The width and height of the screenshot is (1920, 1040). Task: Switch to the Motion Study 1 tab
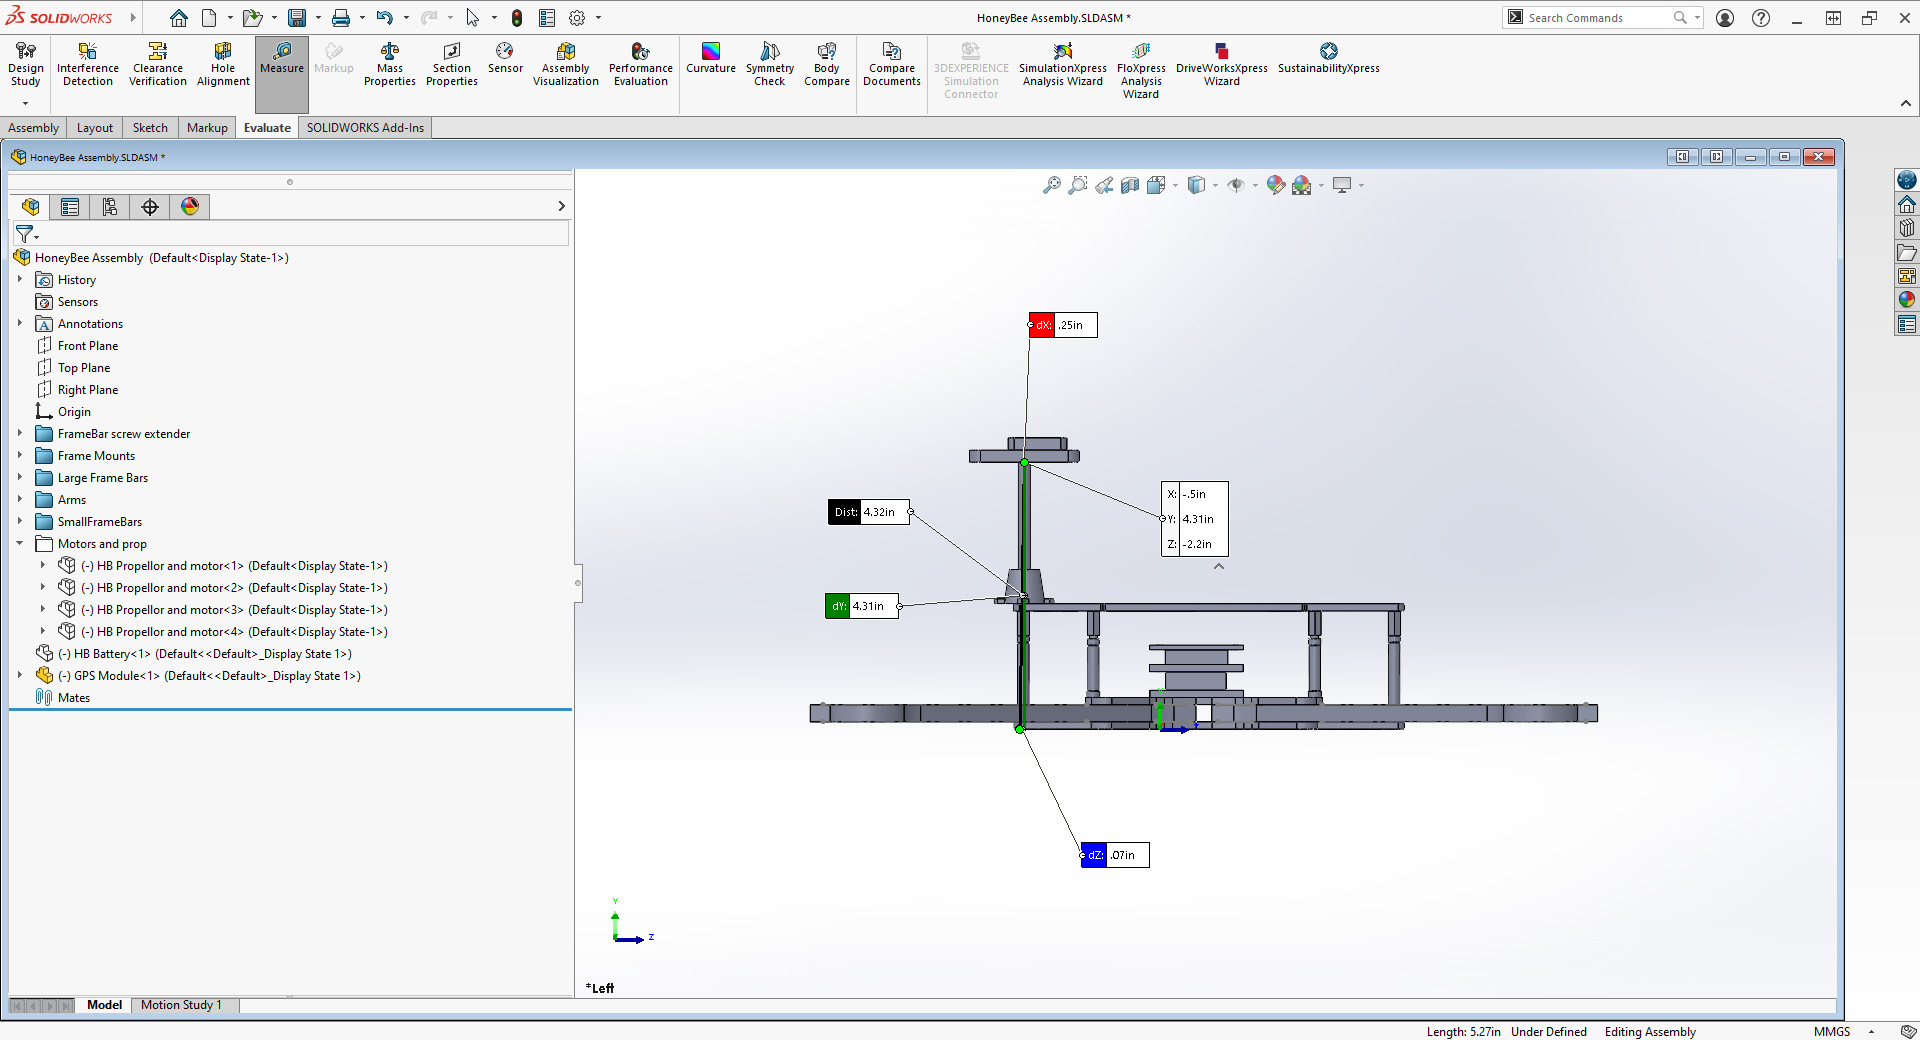tap(181, 1005)
